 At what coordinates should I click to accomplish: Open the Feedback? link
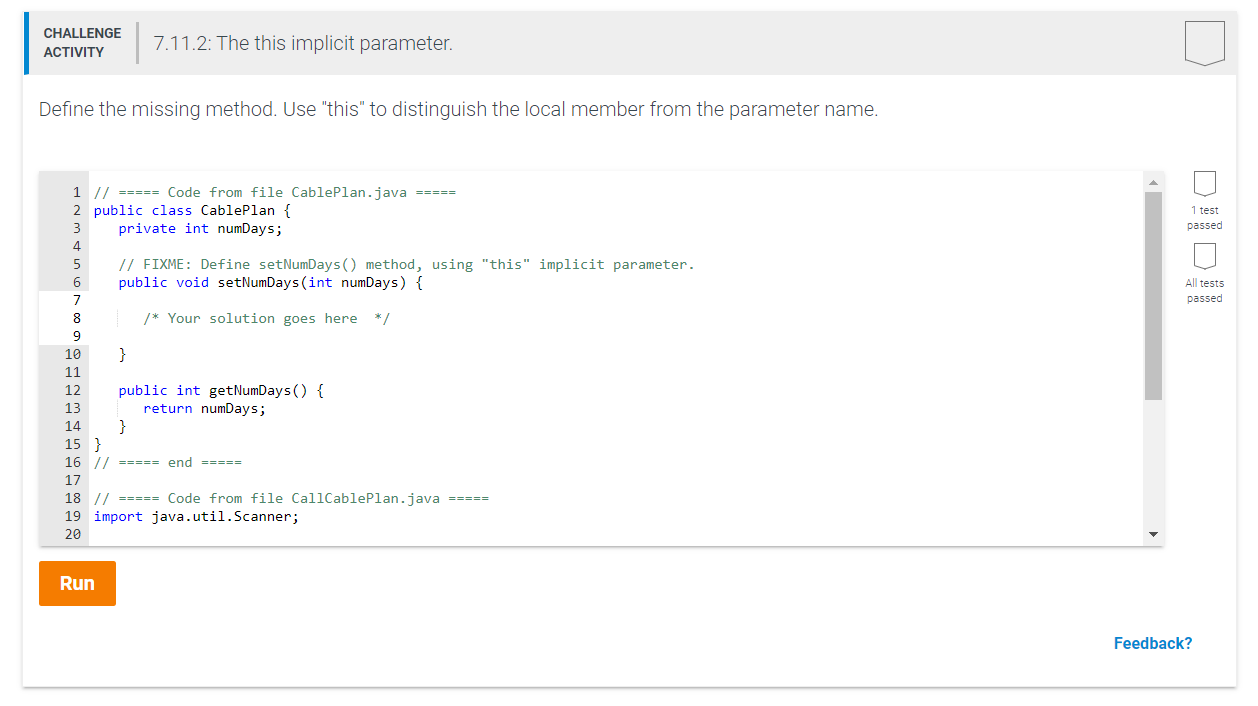pyautogui.click(x=1153, y=643)
